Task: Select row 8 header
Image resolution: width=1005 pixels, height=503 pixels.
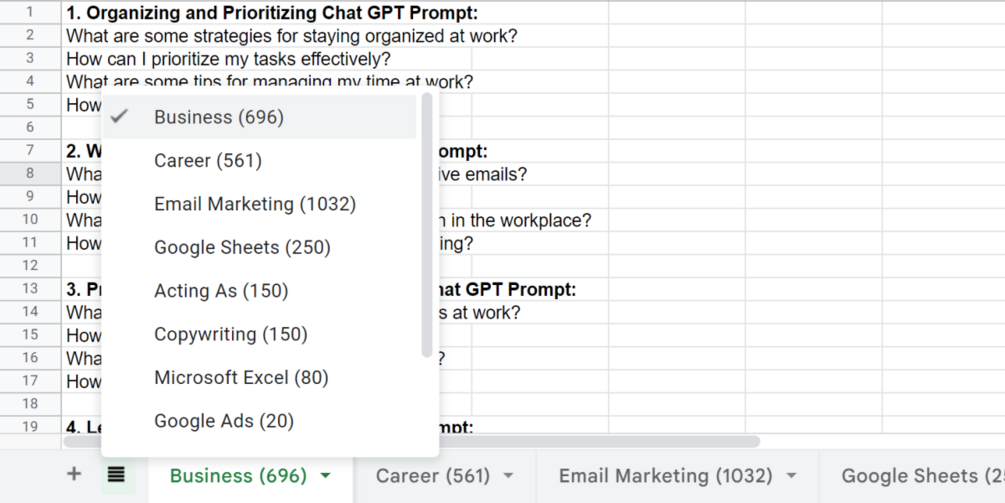Action: click(x=30, y=173)
